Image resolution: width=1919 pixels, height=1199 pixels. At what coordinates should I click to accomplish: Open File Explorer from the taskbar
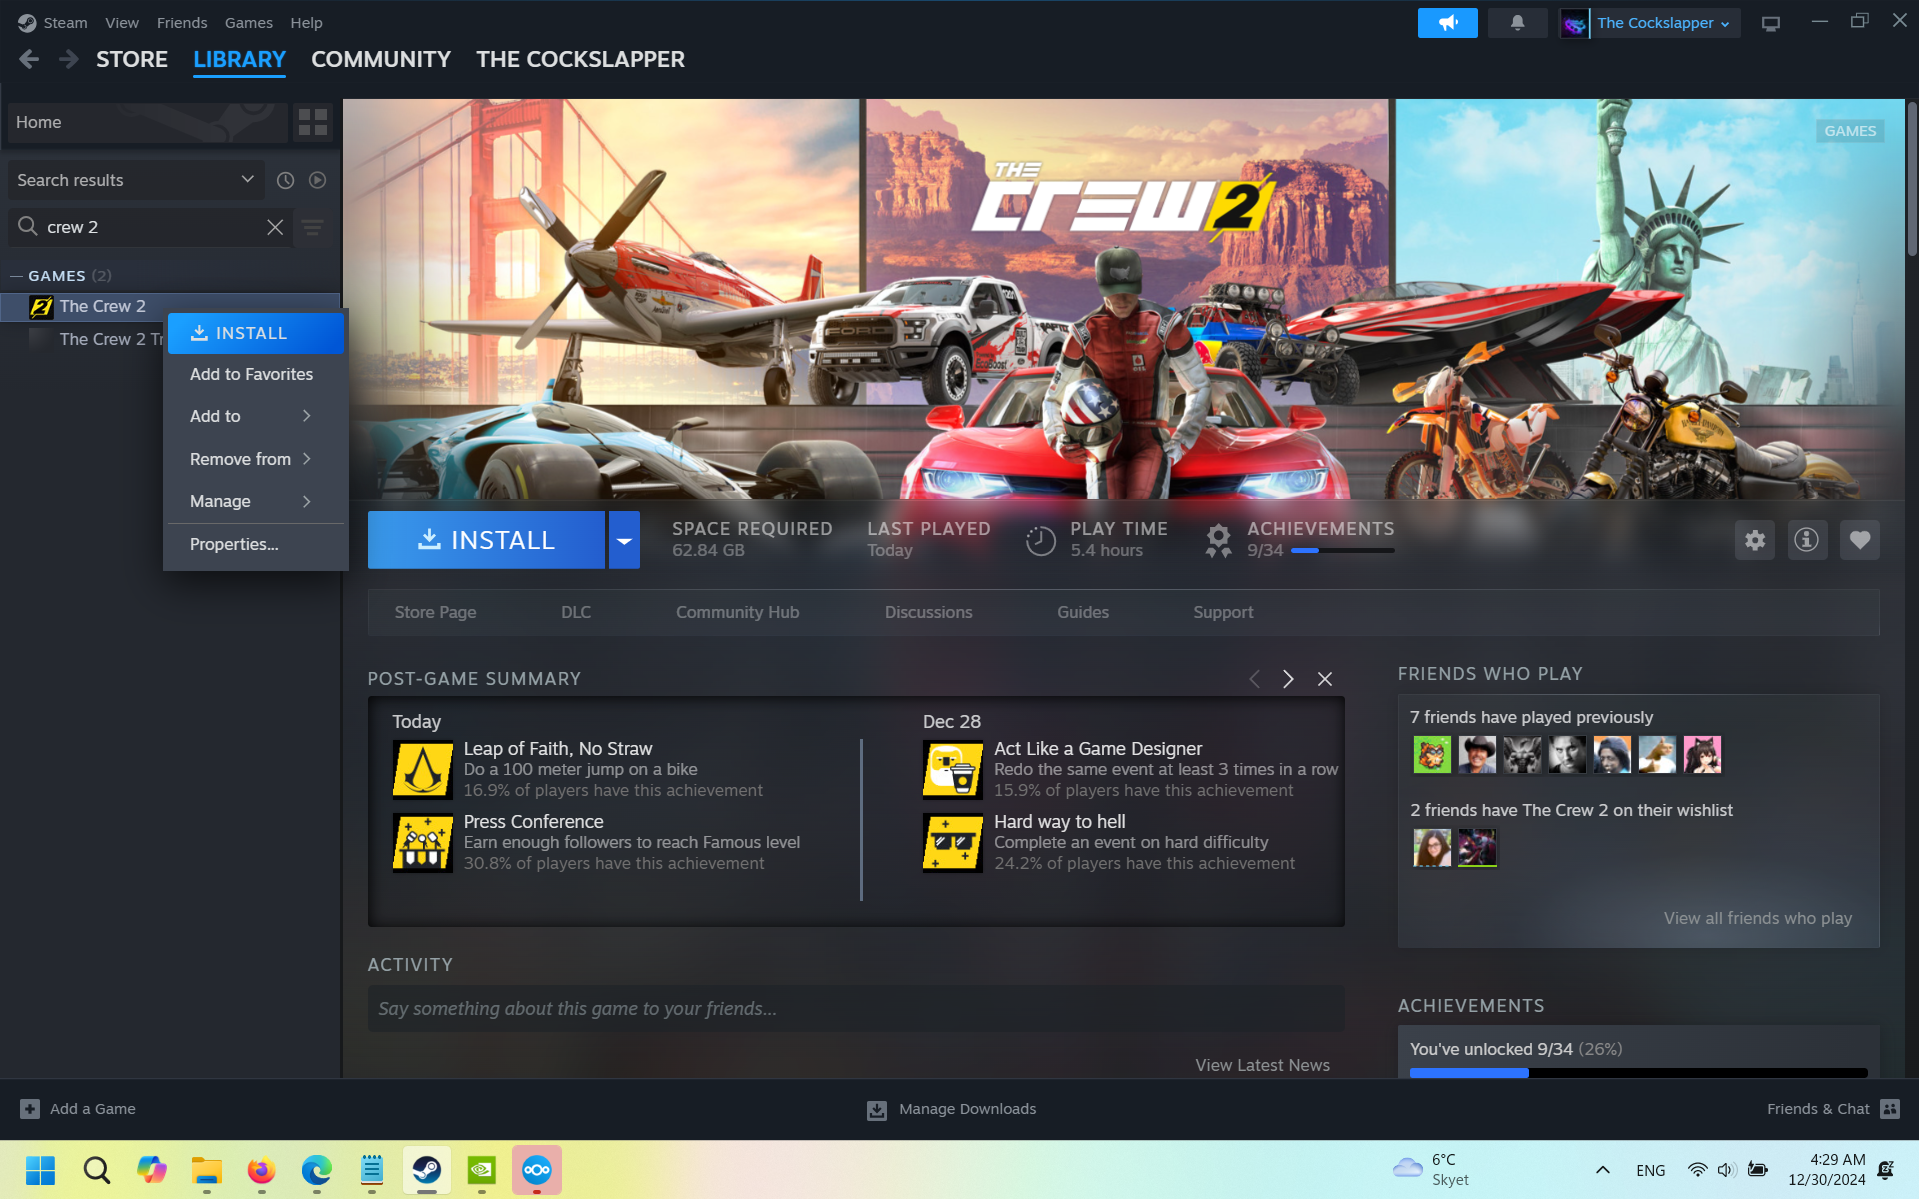pyautogui.click(x=207, y=1169)
